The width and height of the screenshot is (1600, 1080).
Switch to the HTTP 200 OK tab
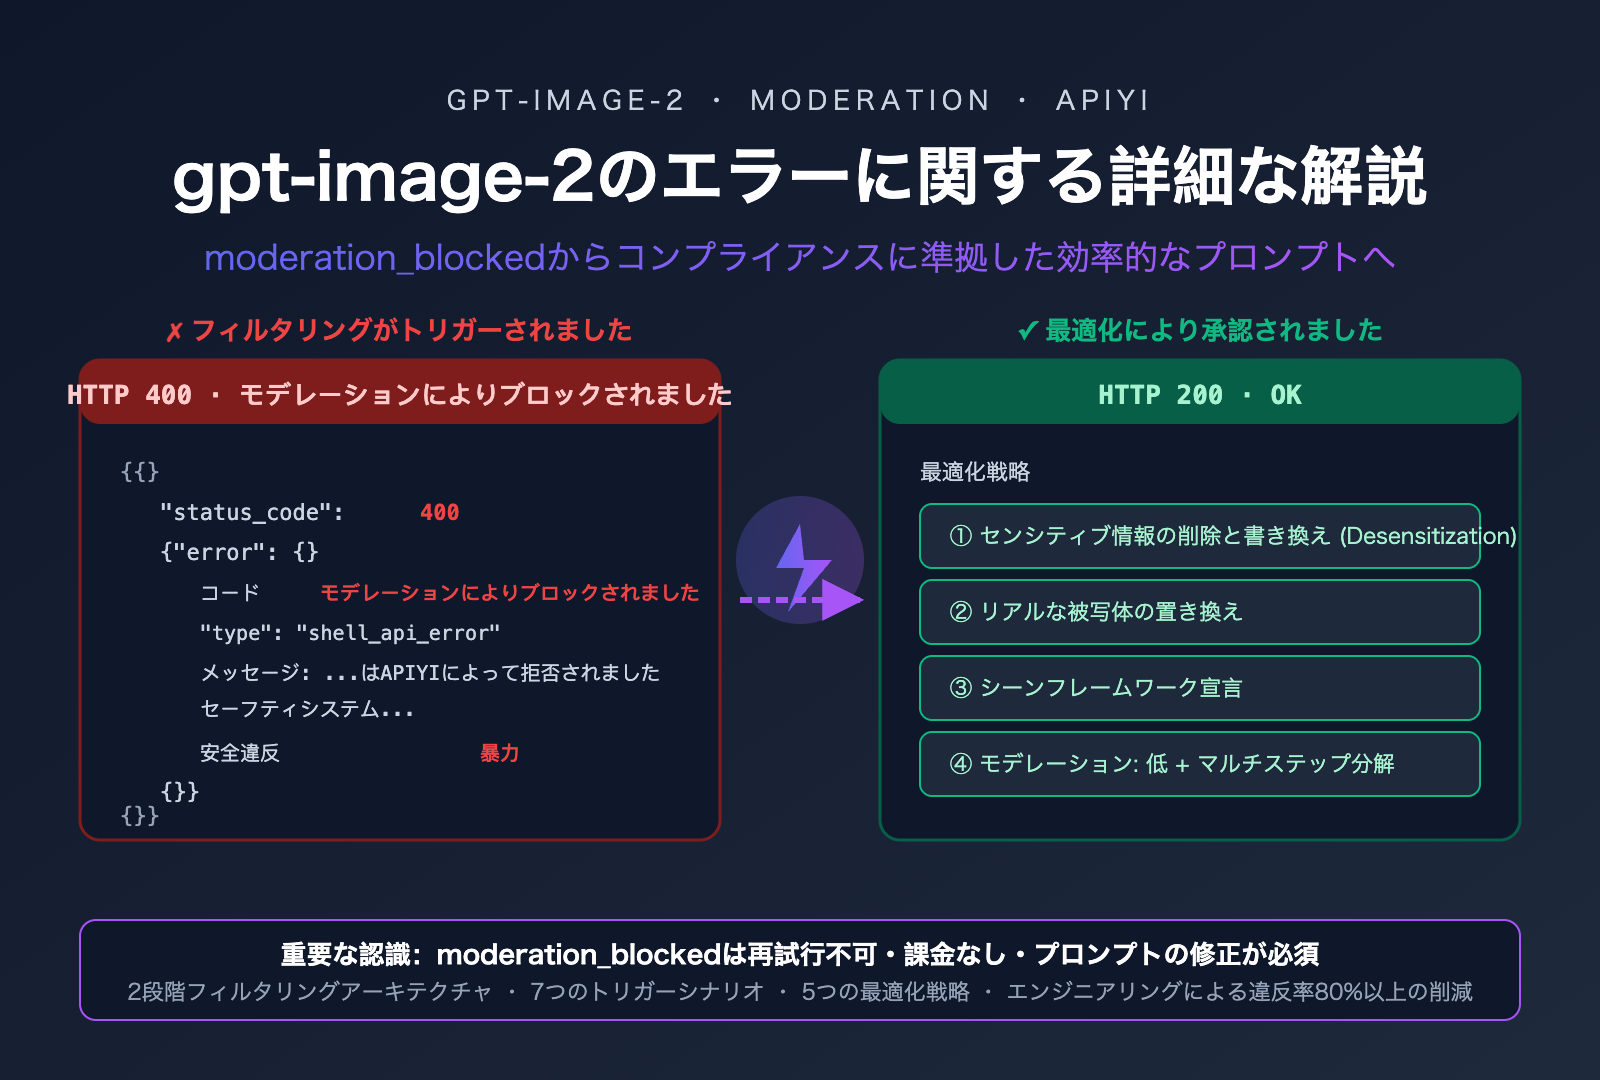point(1199,394)
